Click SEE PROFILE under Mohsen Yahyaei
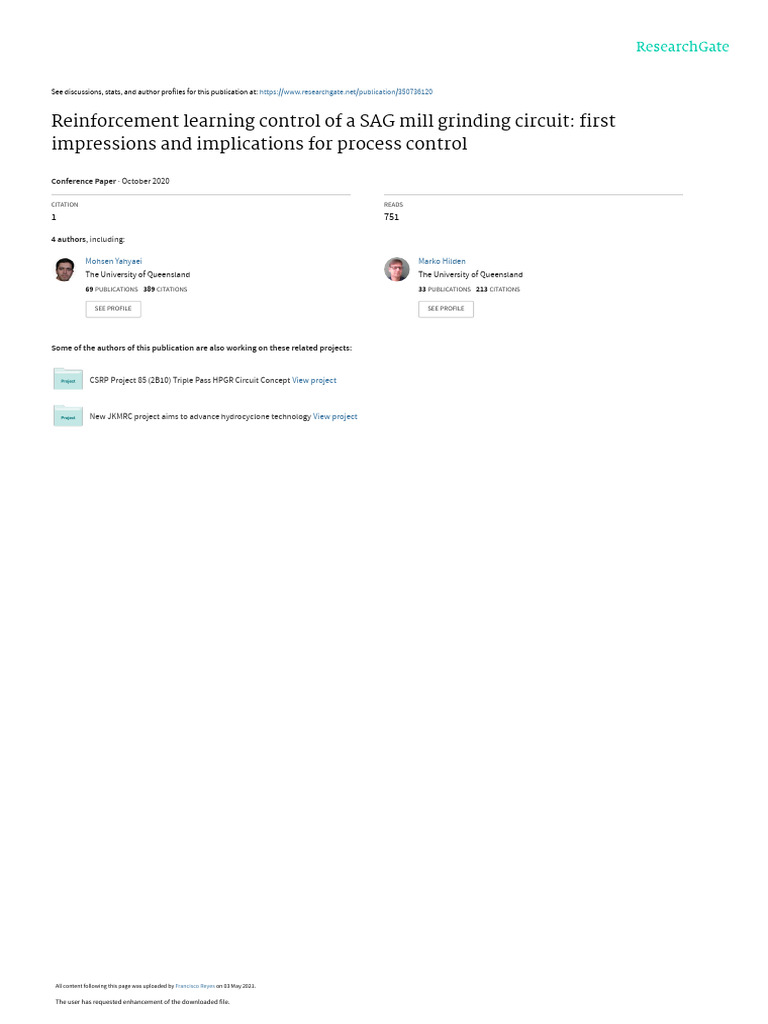The image size is (768, 1024). (113, 309)
